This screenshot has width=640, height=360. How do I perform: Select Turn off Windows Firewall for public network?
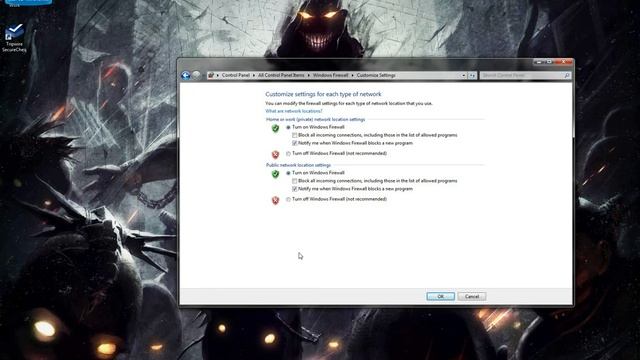tap(288, 199)
